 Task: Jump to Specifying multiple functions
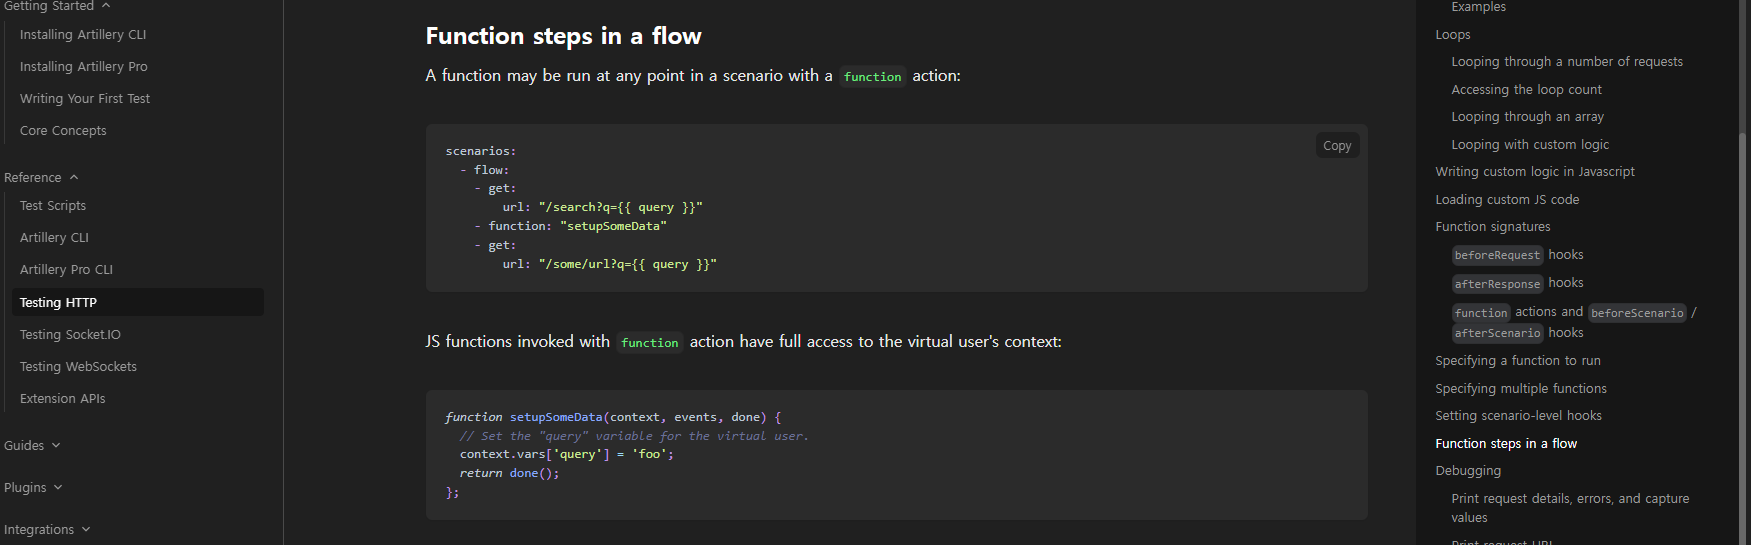[1521, 388]
